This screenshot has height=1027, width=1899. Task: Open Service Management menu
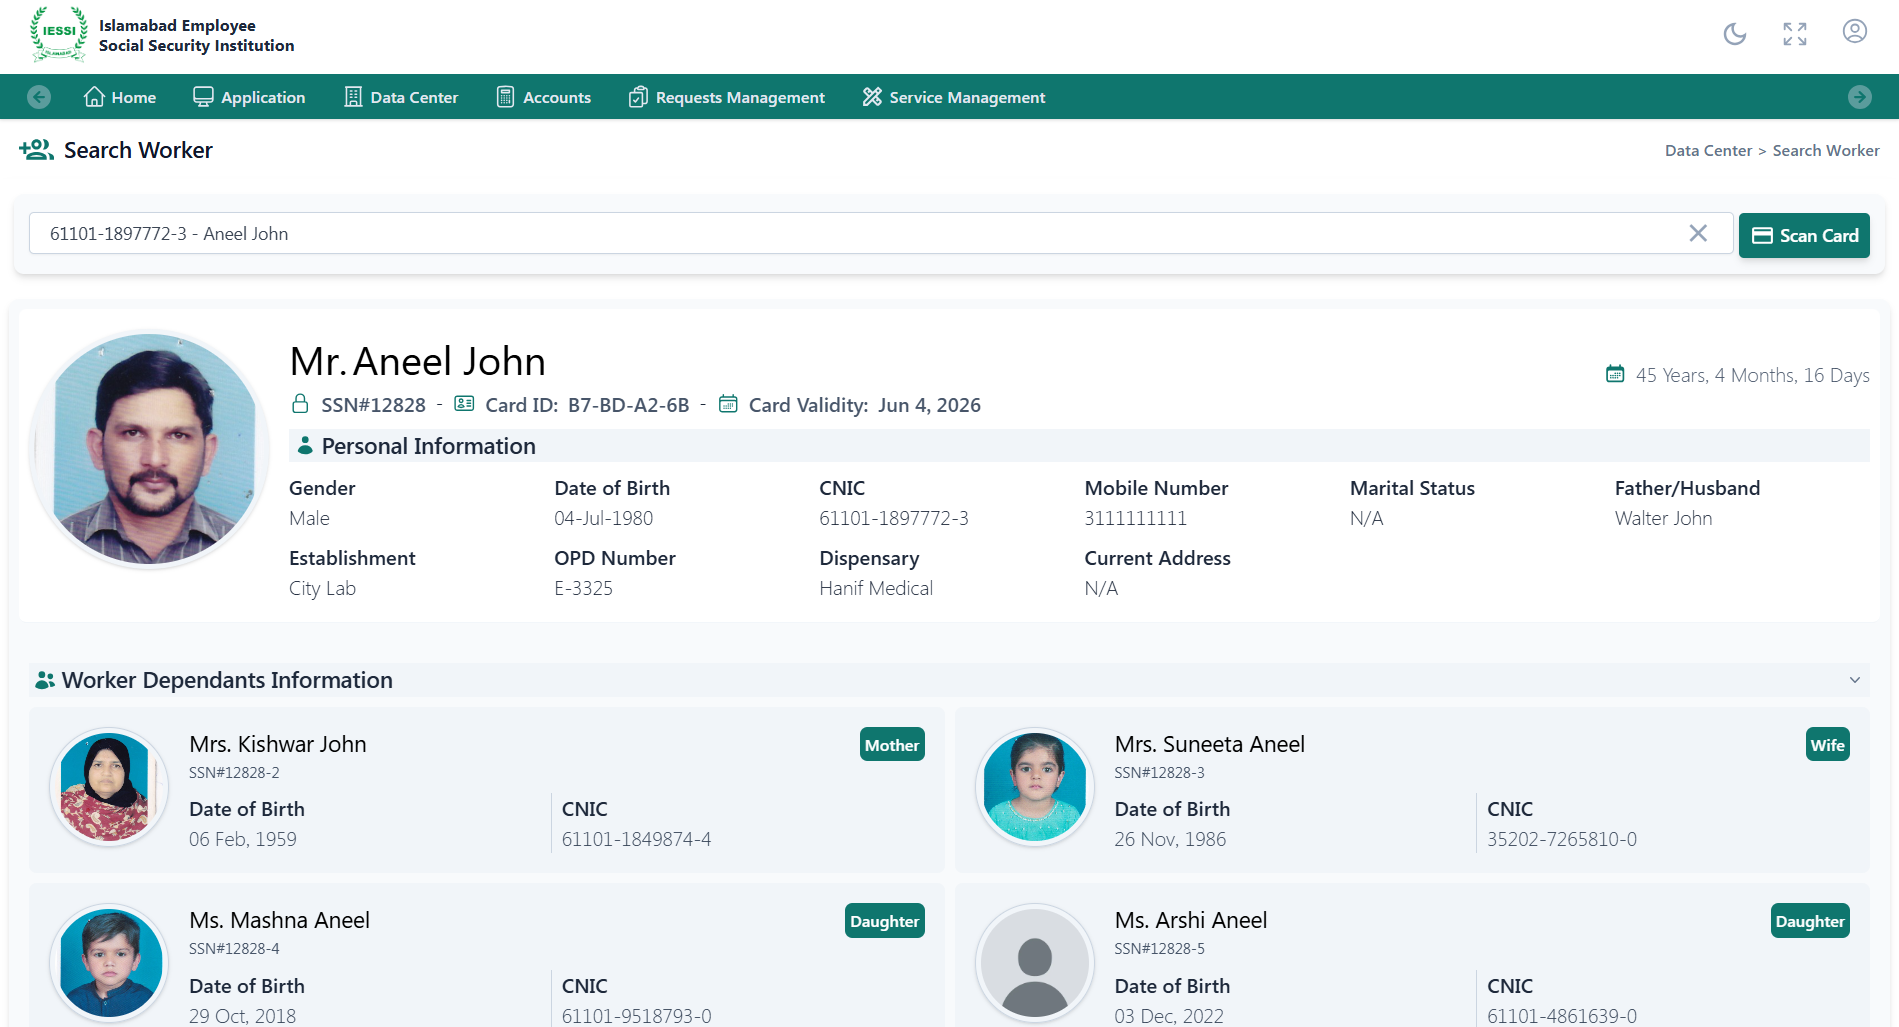(x=954, y=97)
